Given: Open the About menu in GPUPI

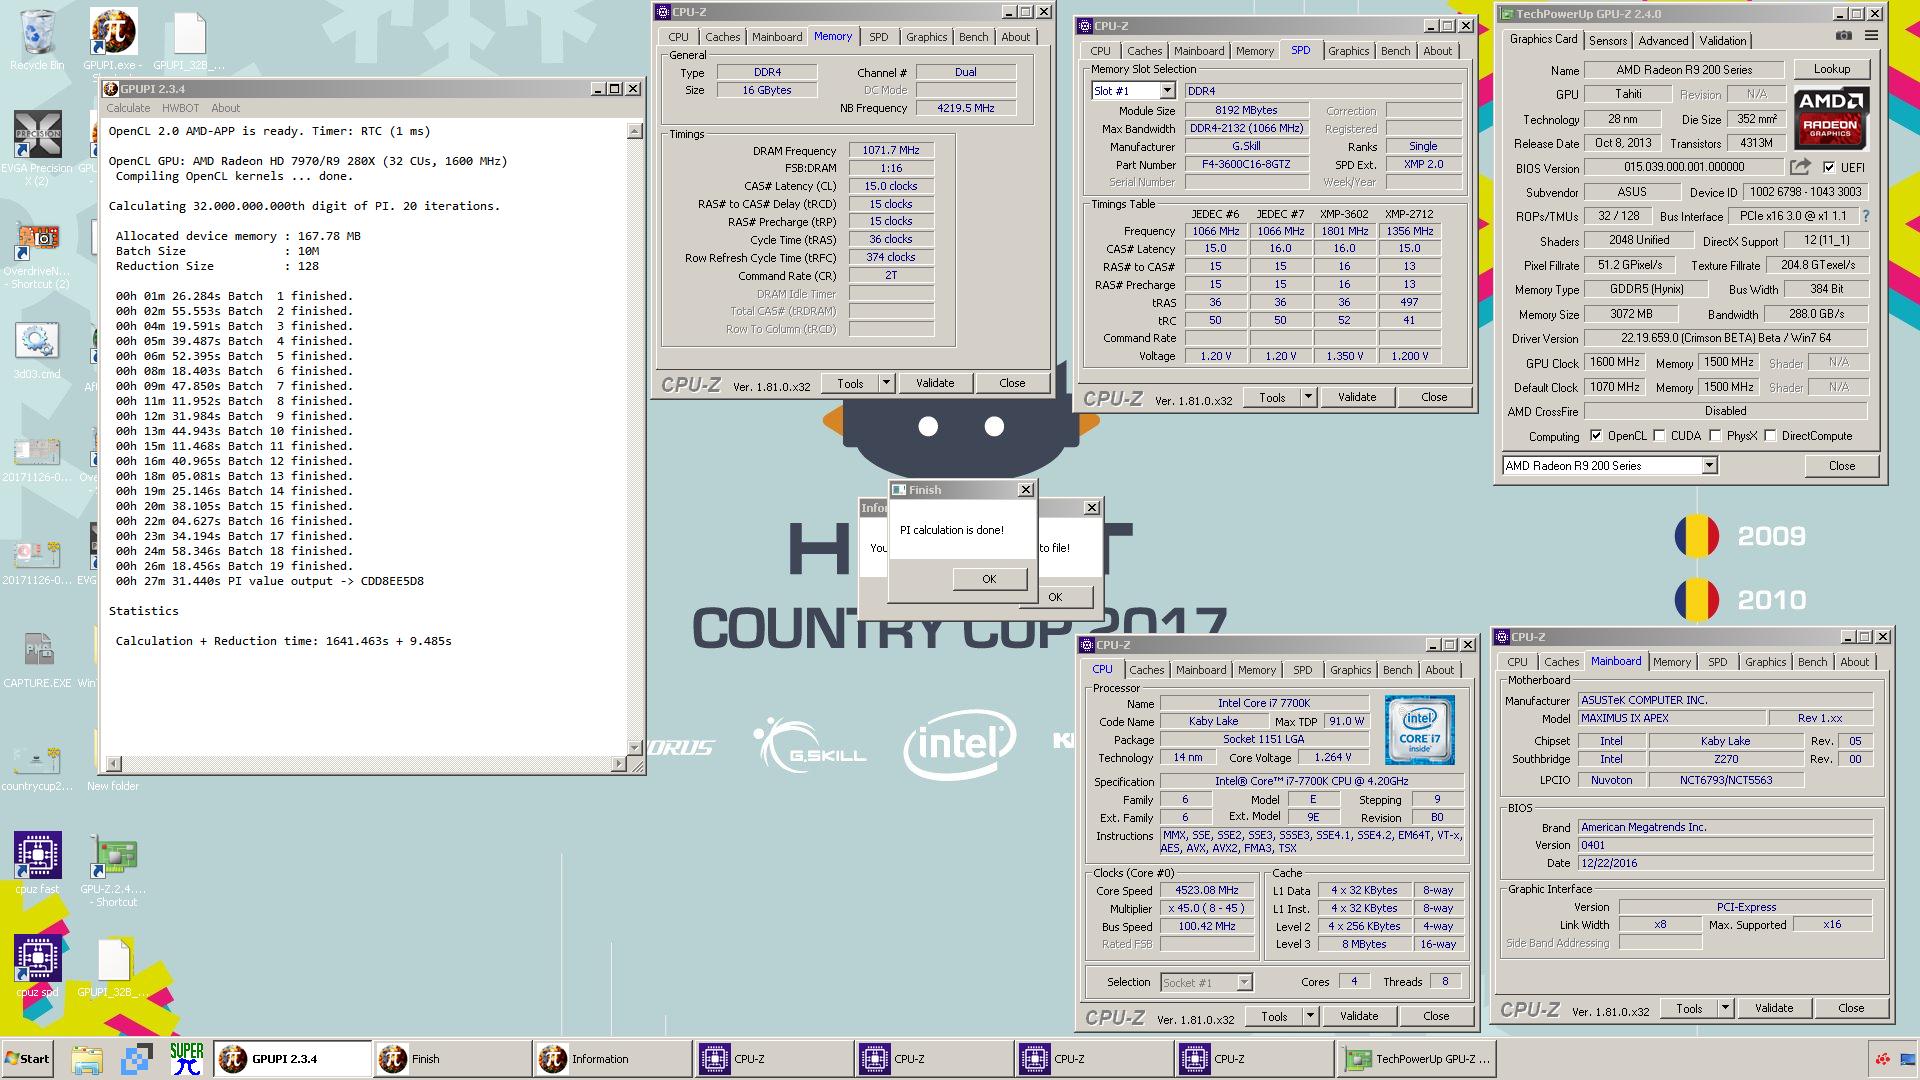Looking at the screenshot, I should pos(225,108).
